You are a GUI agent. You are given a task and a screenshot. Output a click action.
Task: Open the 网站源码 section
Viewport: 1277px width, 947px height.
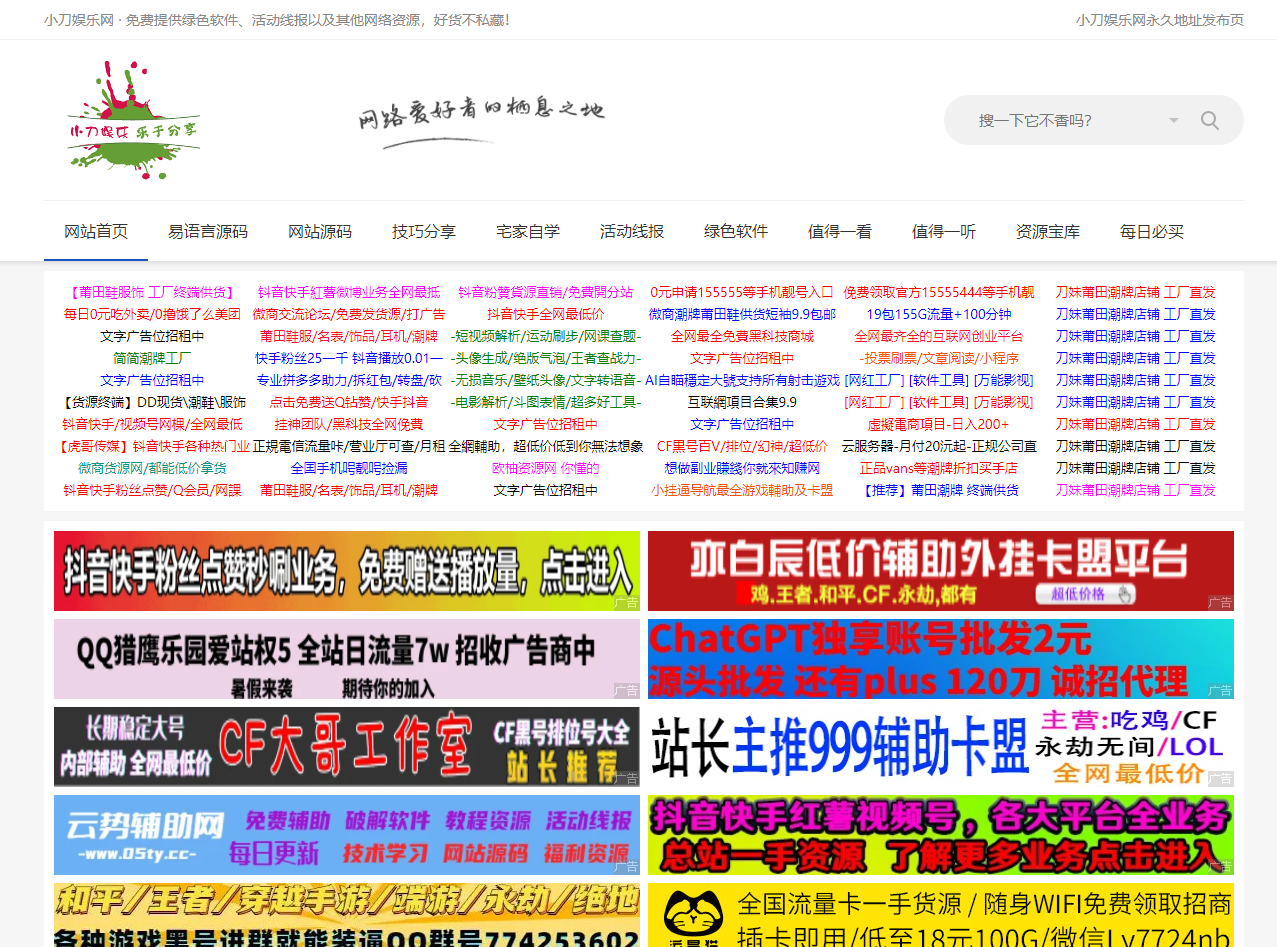[319, 231]
